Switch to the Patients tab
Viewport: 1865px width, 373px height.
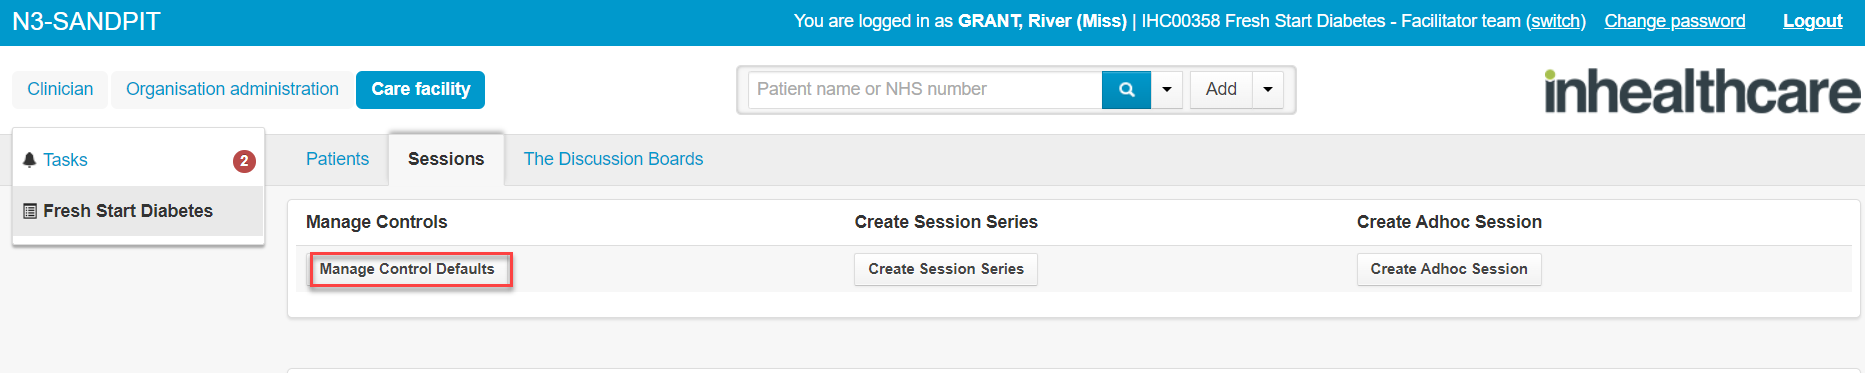tap(337, 159)
